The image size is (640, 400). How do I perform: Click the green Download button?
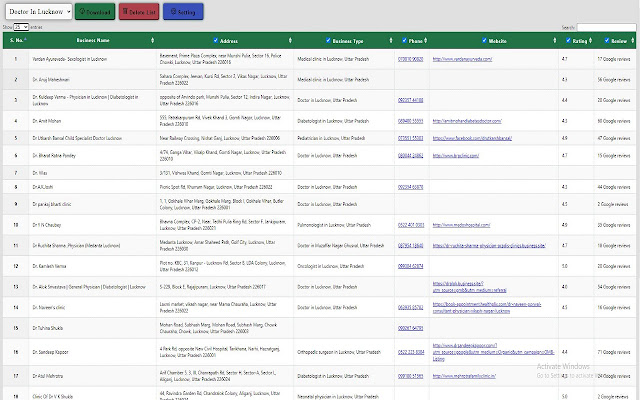[95, 12]
